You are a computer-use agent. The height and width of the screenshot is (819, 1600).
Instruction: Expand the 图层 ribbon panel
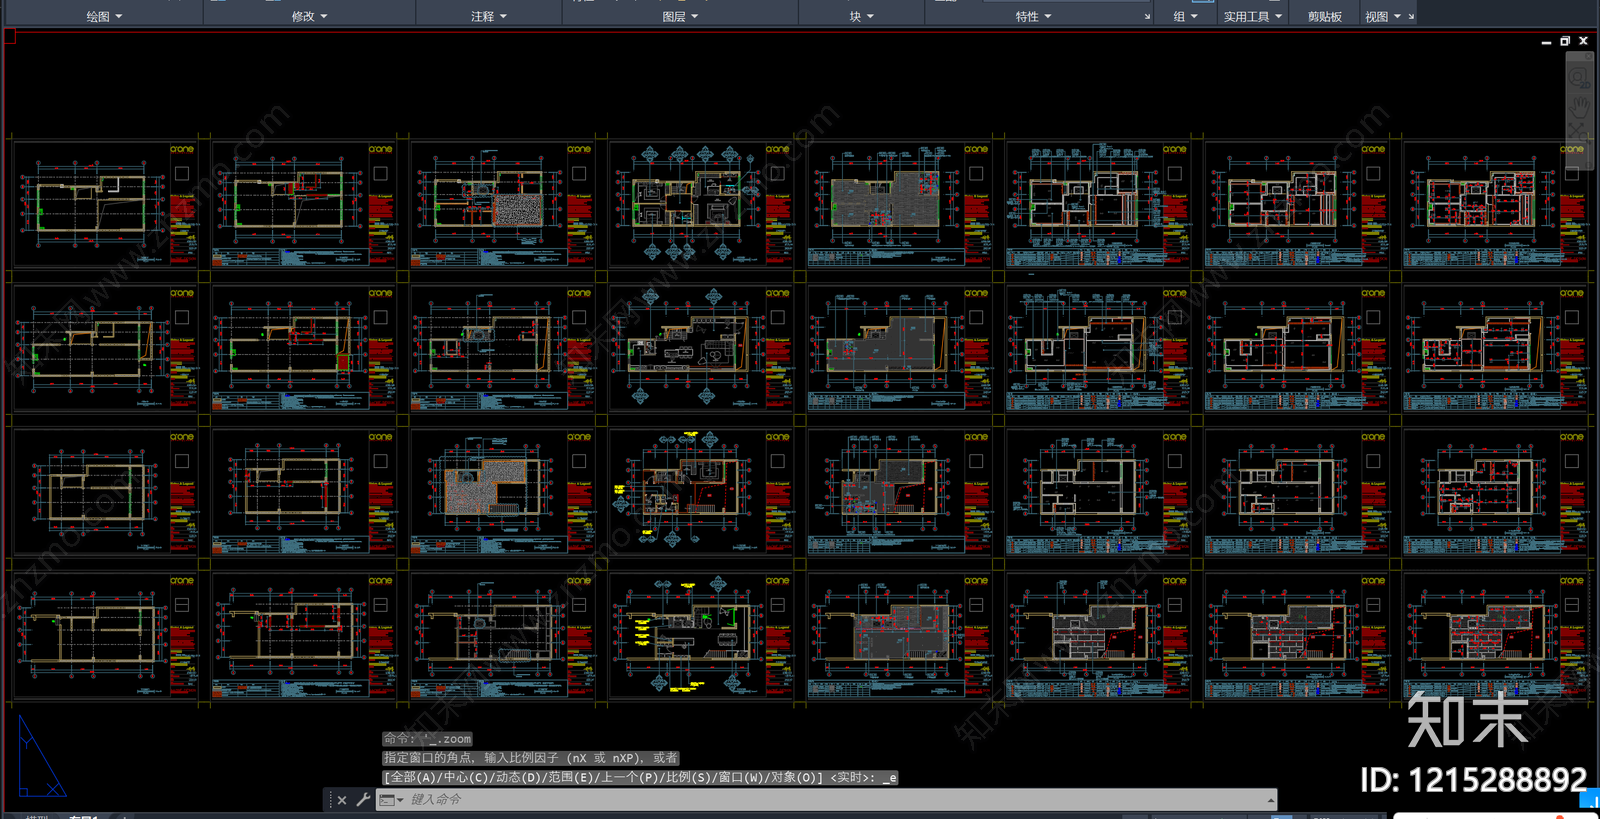680,16
